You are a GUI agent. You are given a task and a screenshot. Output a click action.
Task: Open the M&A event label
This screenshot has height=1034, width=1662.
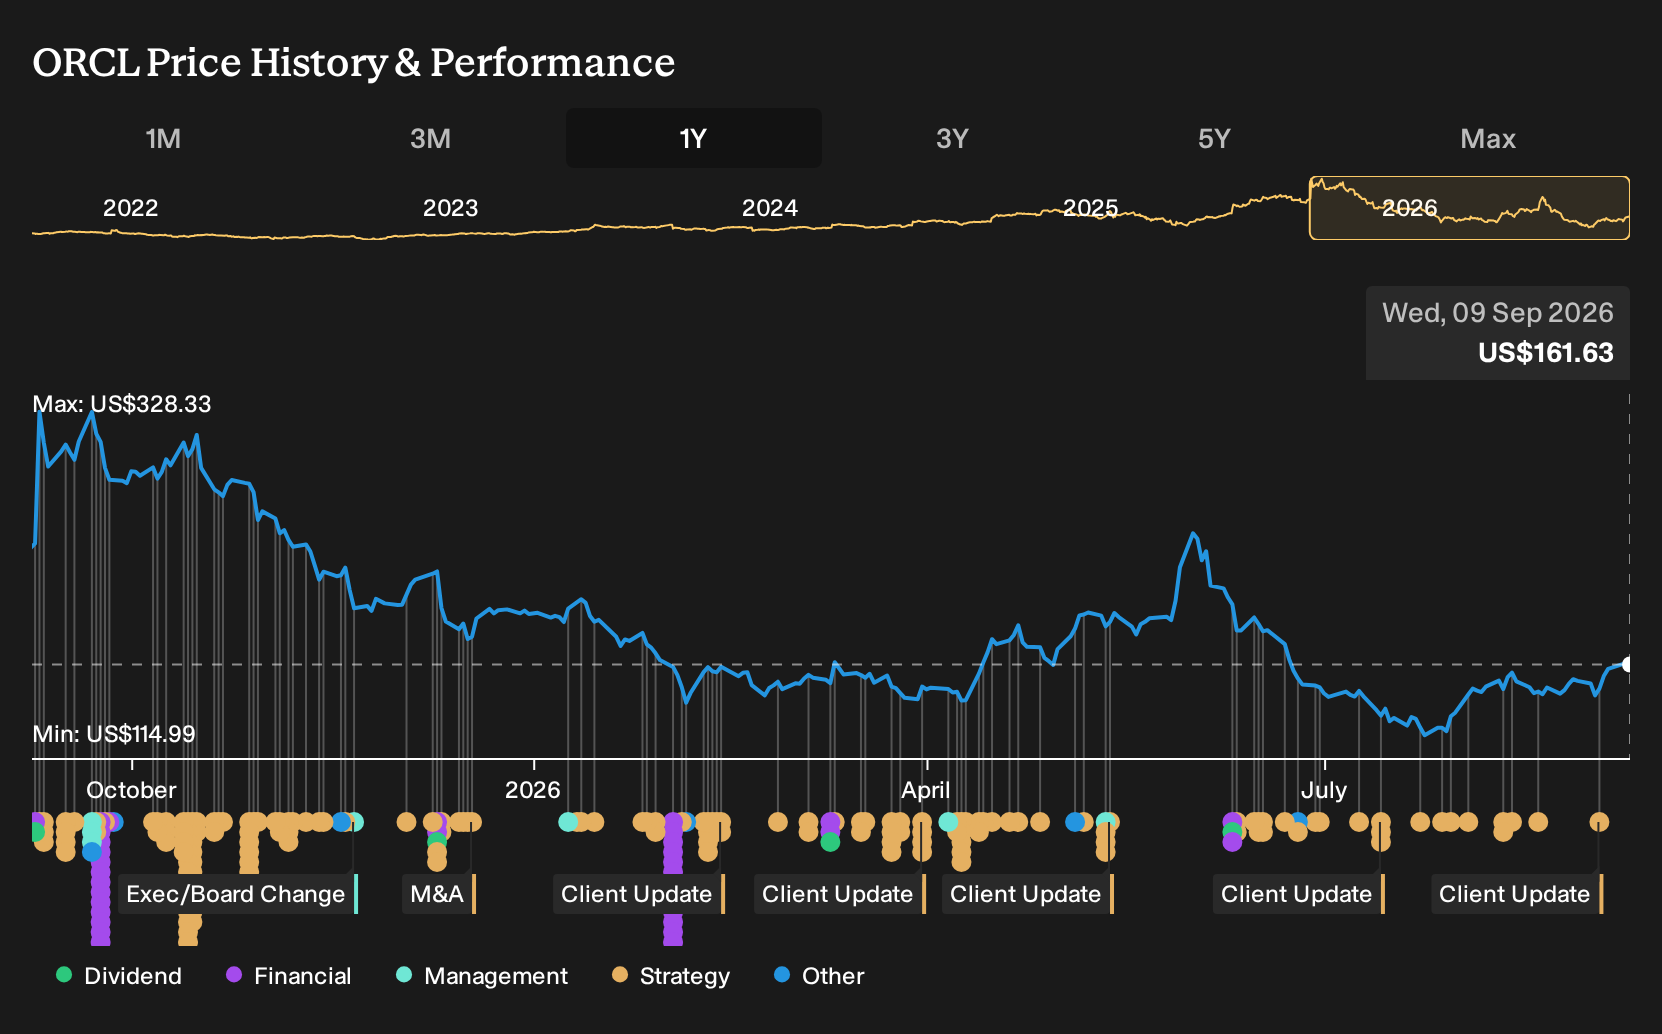[439, 894]
